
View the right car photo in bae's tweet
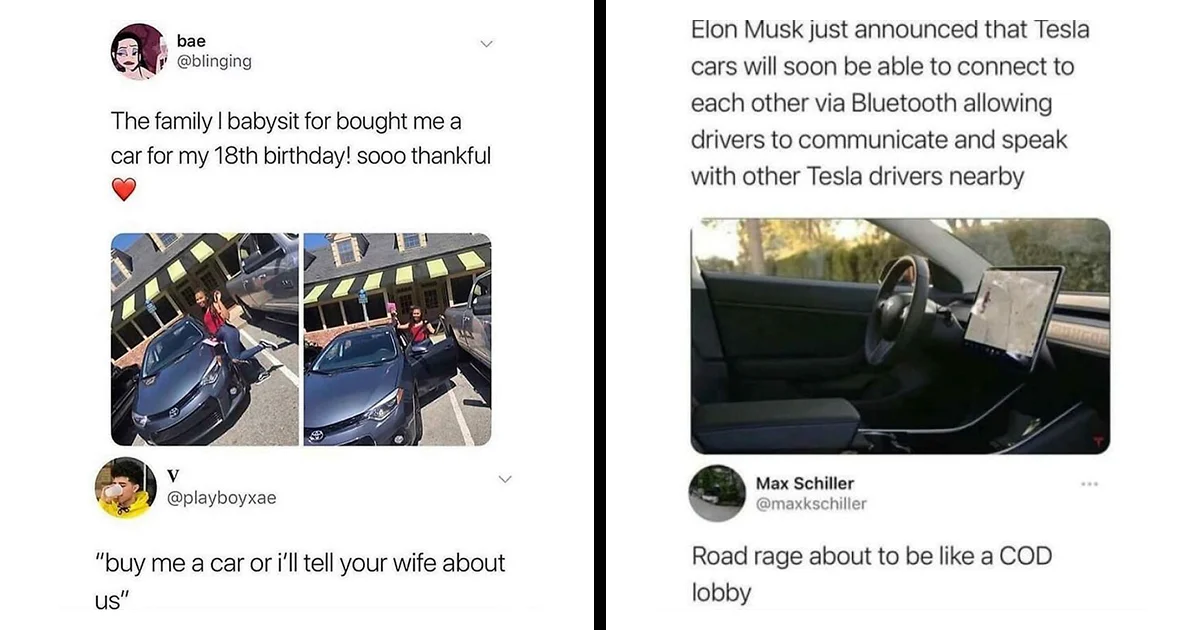click(x=397, y=339)
